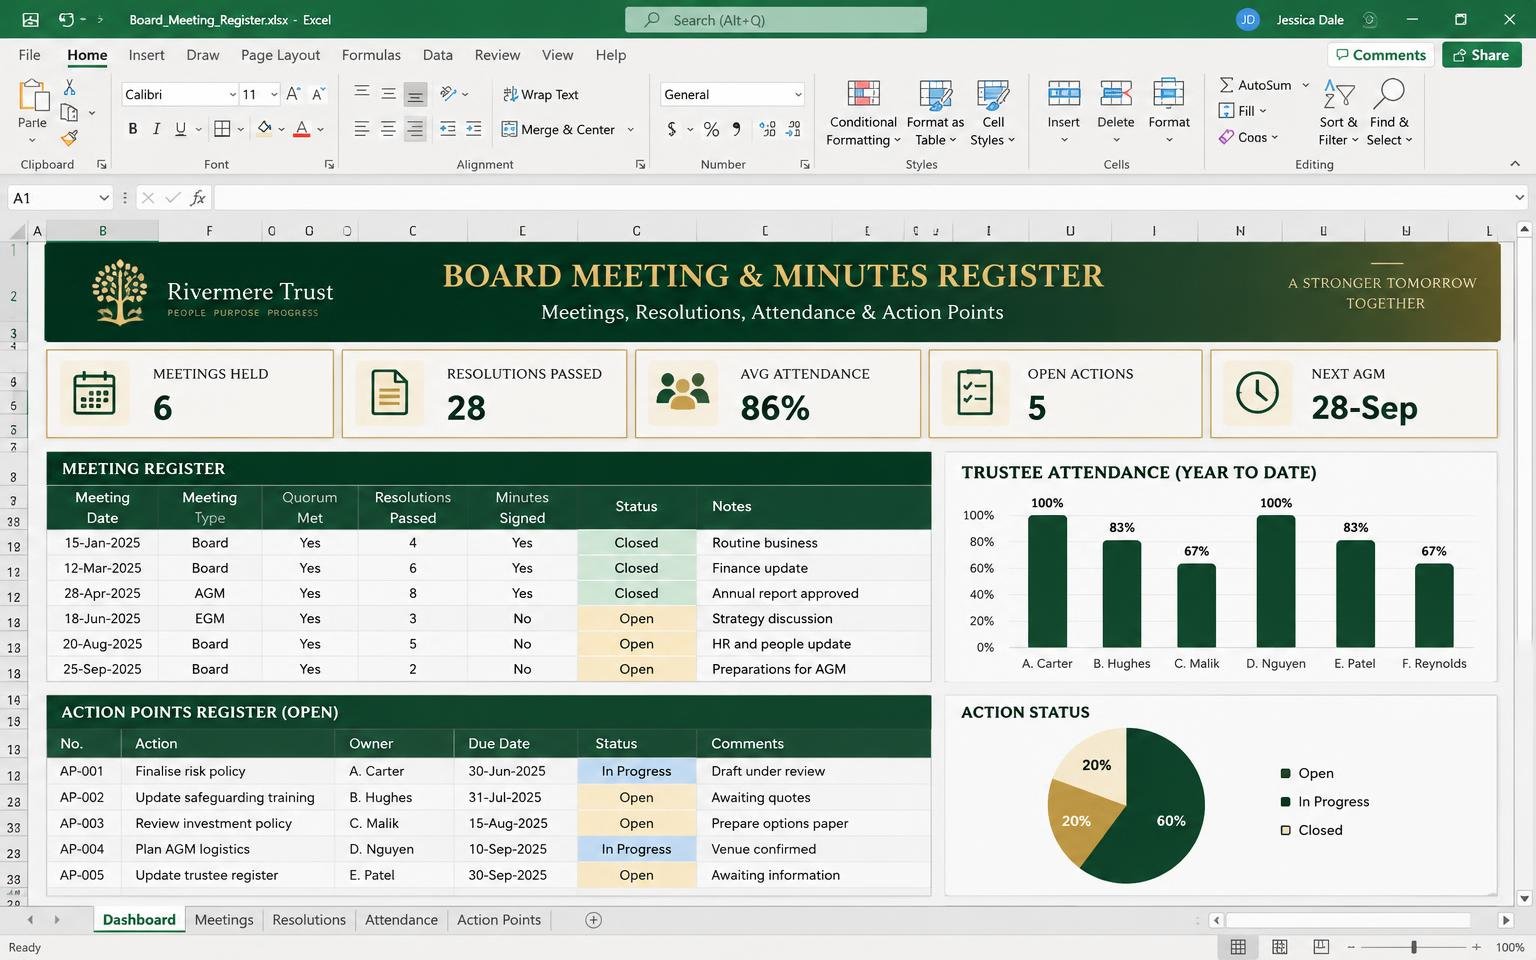The height and width of the screenshot is (960, 1536).
Task: Click the Comments button
Action: pos(1379,55)
